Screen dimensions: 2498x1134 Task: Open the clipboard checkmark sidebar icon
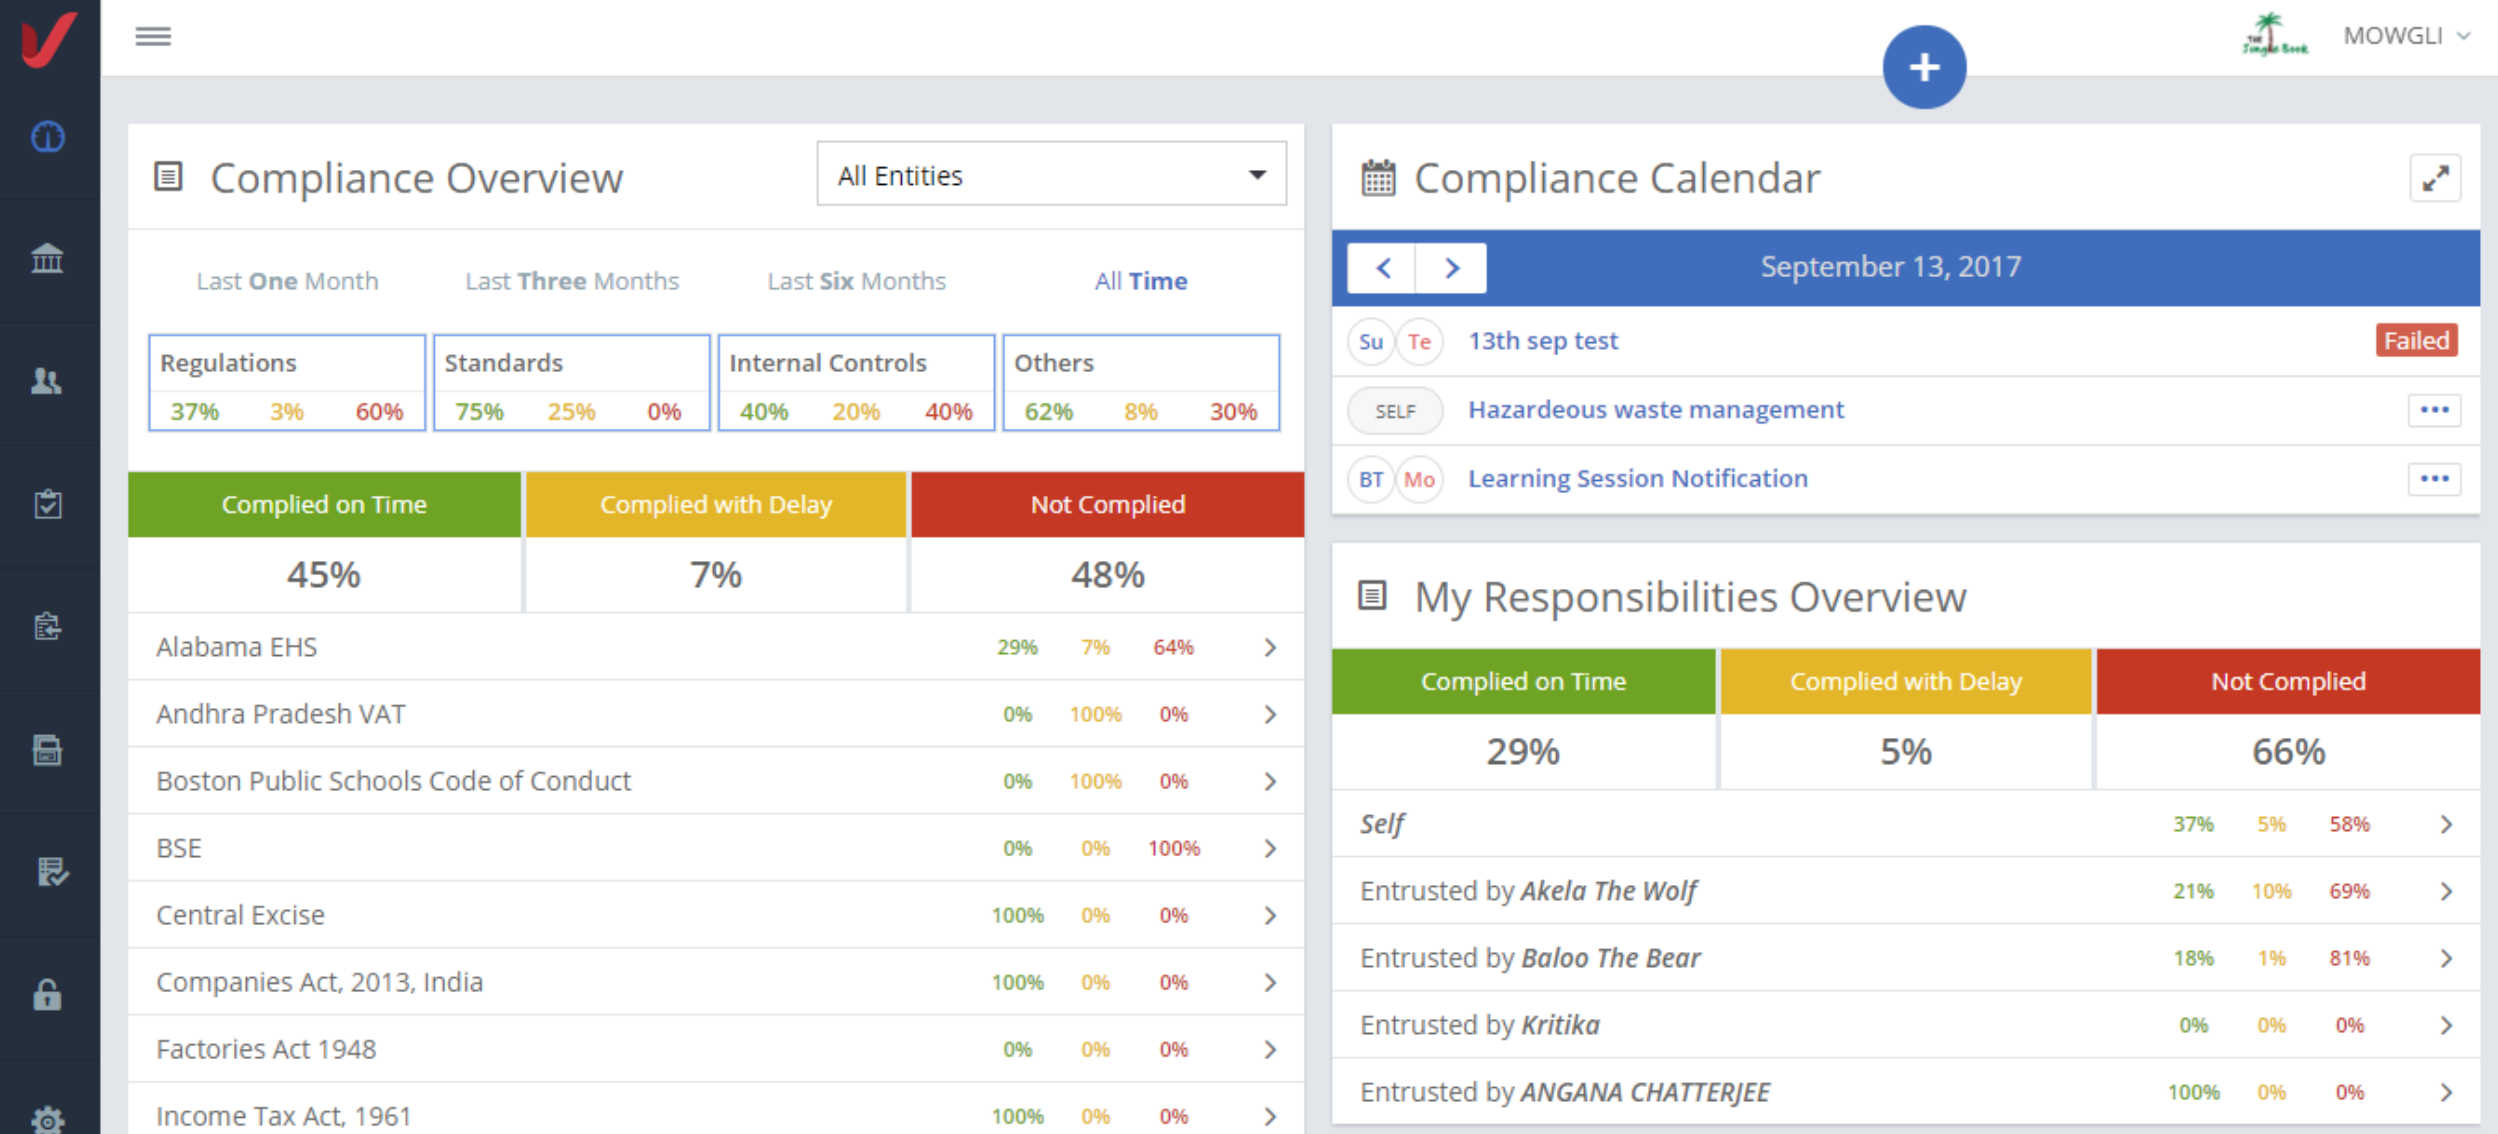pyautogui.click(x=48, y=504)
